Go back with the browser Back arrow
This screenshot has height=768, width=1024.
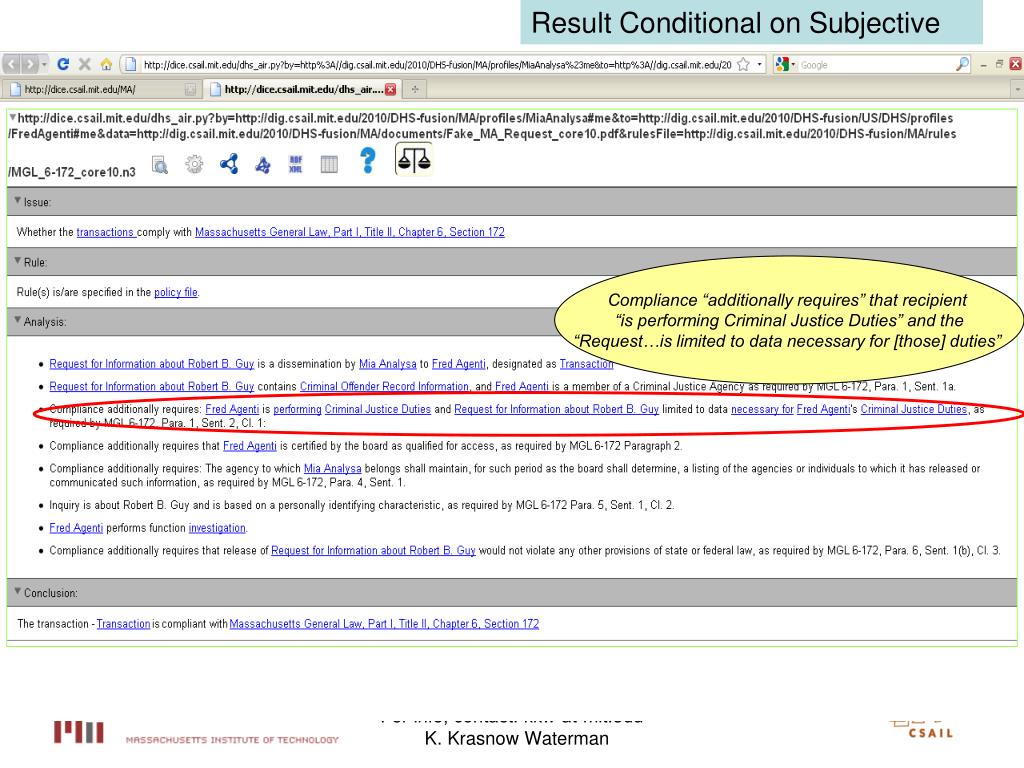point(12,64)
